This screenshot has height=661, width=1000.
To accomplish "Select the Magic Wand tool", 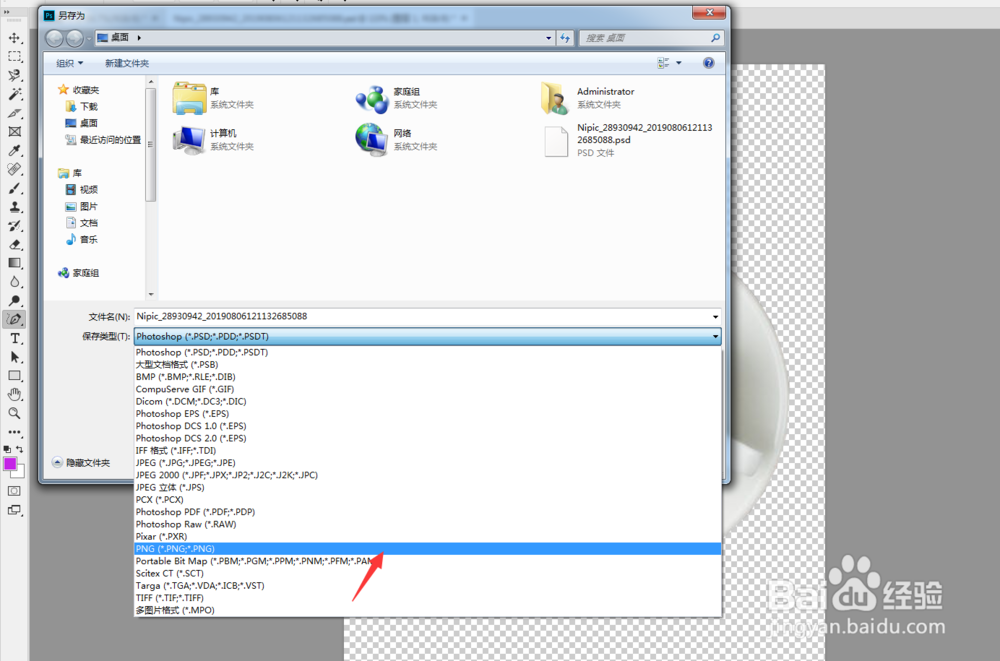I will point(14,94).
